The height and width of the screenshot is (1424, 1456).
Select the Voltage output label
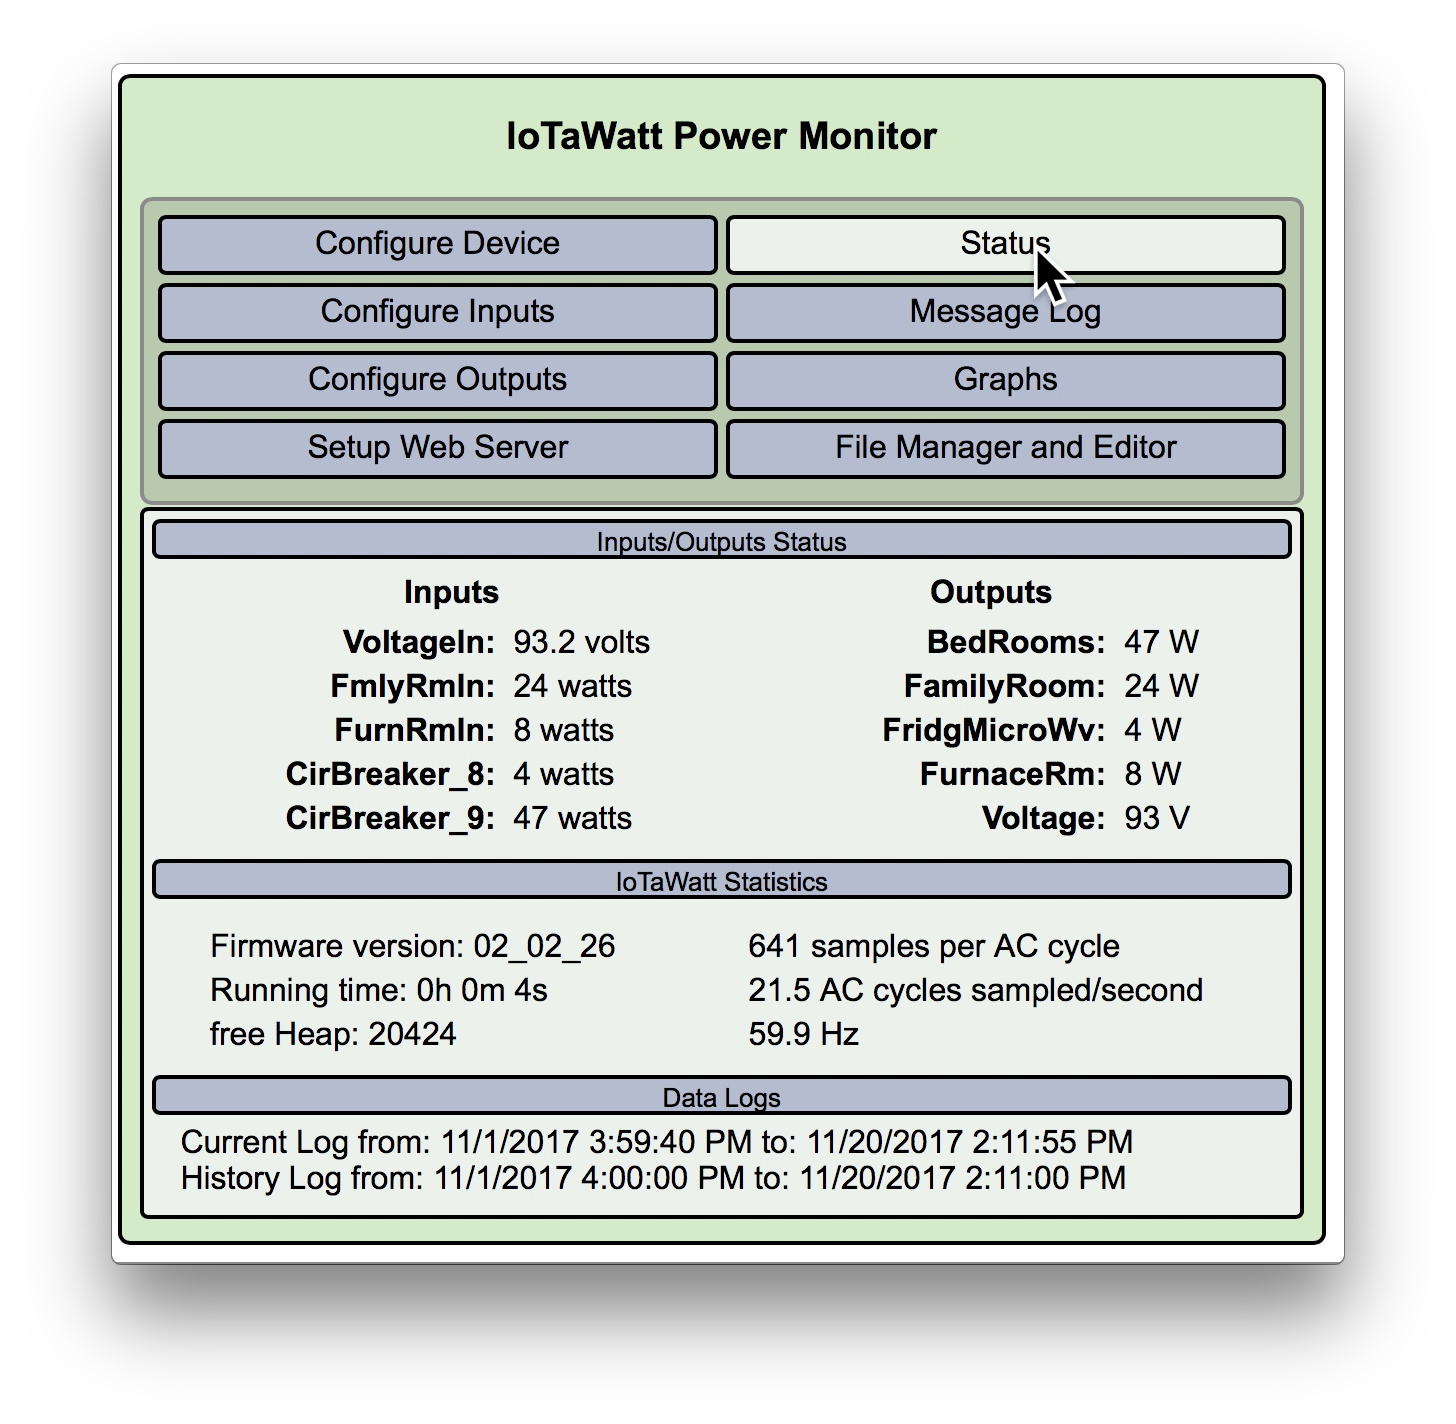click(x=1044, y=818)
